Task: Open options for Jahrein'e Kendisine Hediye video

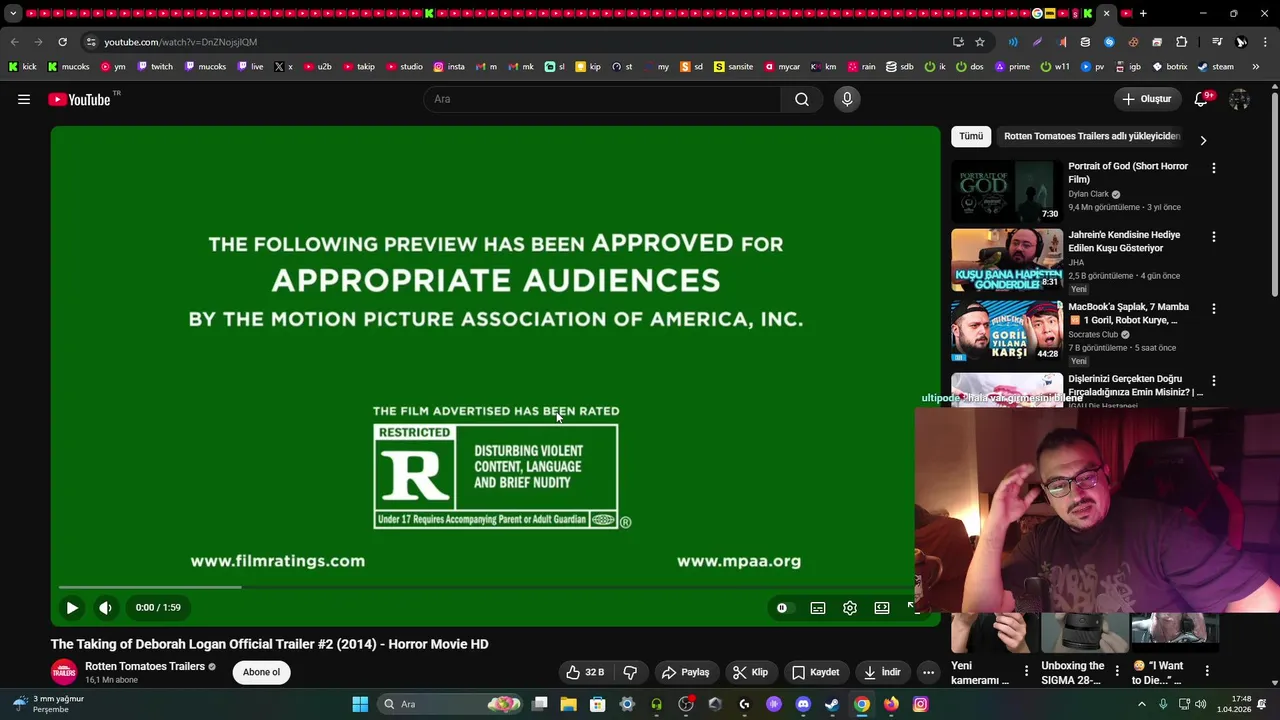Action: point(1214,237)
